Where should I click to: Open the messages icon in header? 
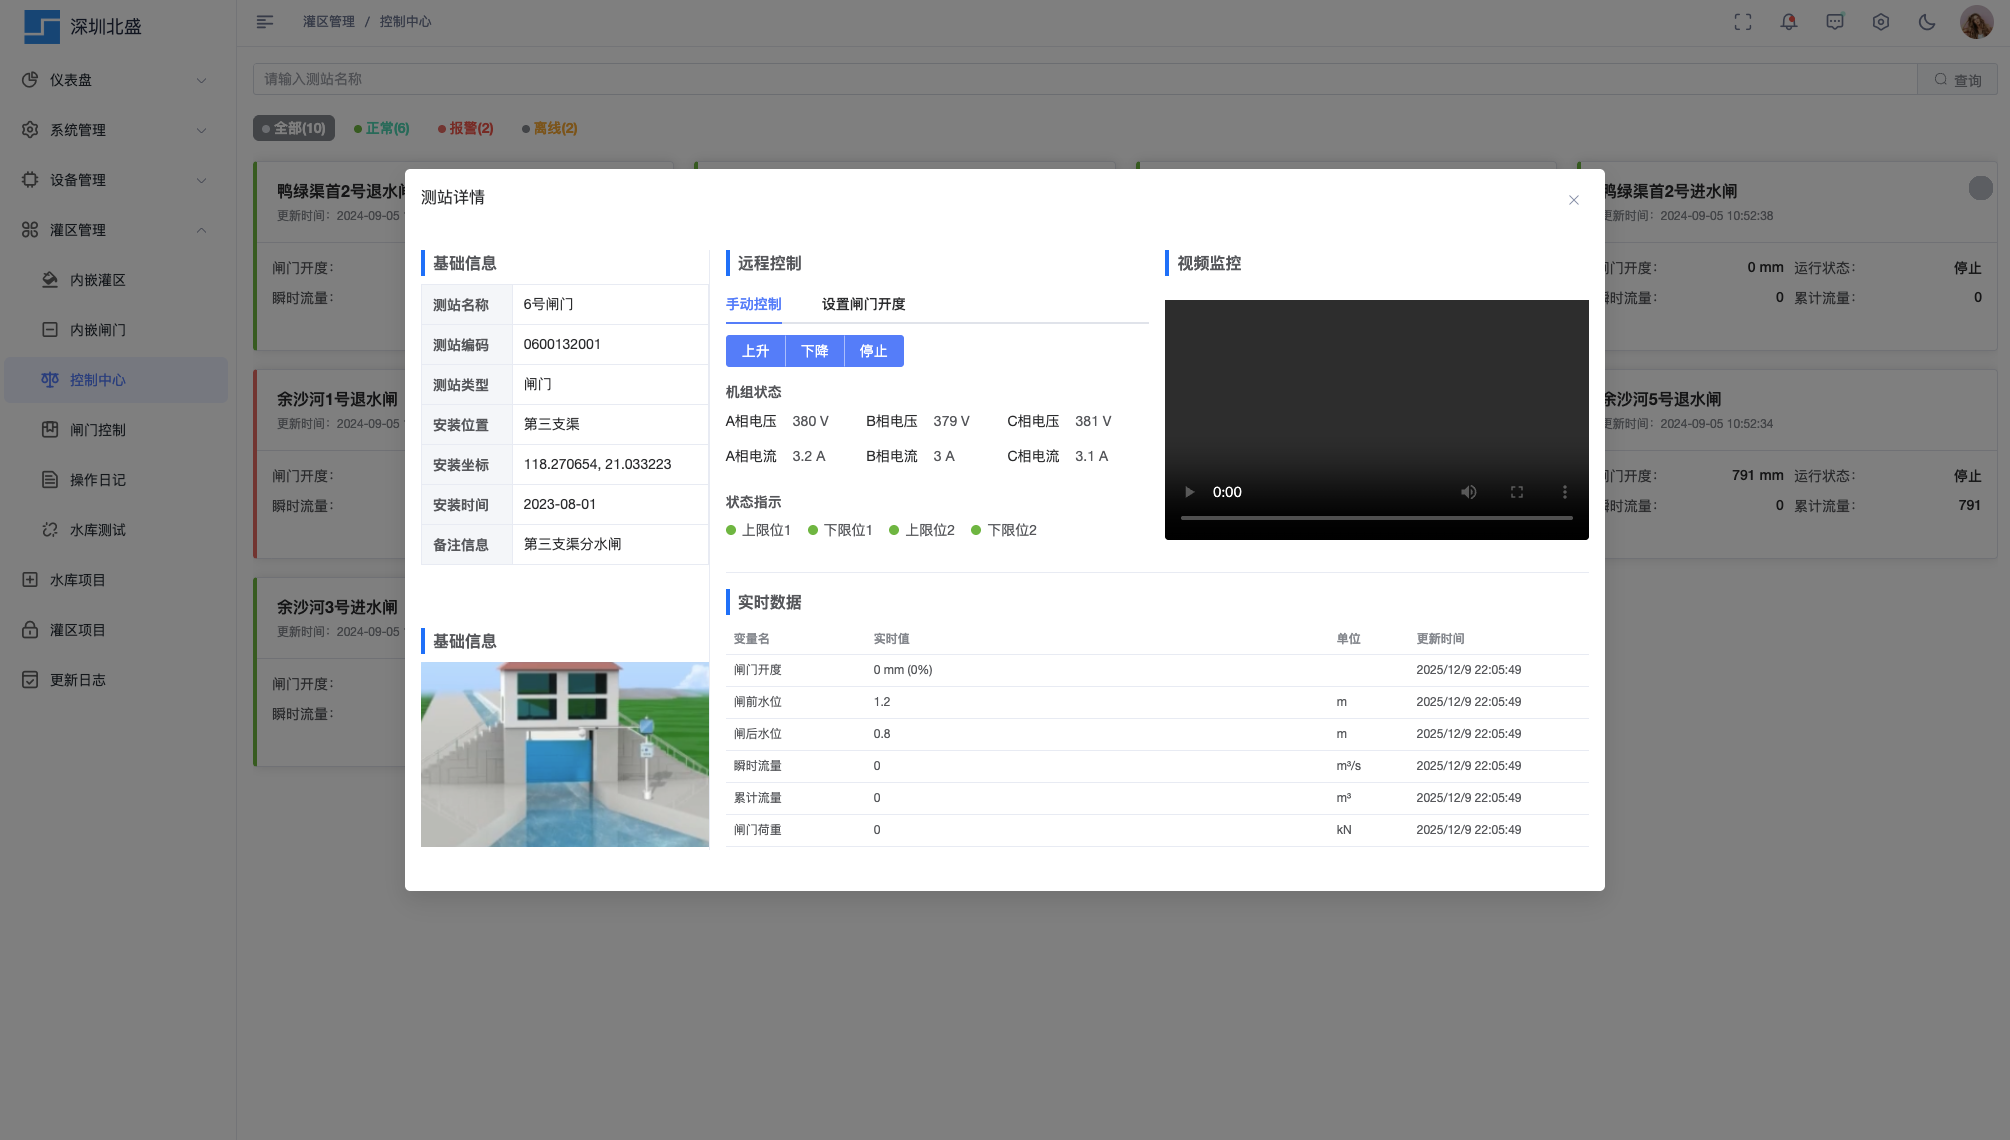click(x=1834, y=22)
